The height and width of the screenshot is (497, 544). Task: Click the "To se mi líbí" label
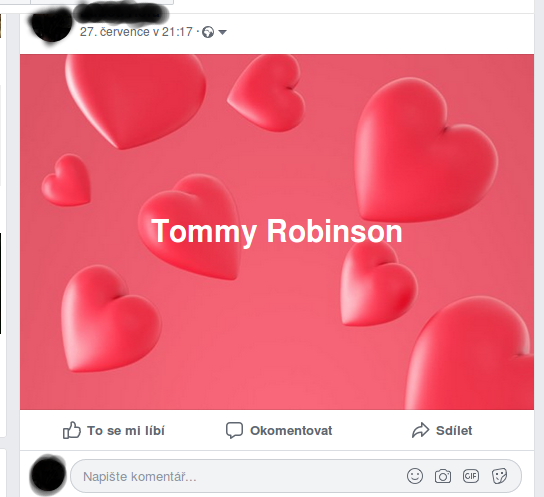[126, 430]
